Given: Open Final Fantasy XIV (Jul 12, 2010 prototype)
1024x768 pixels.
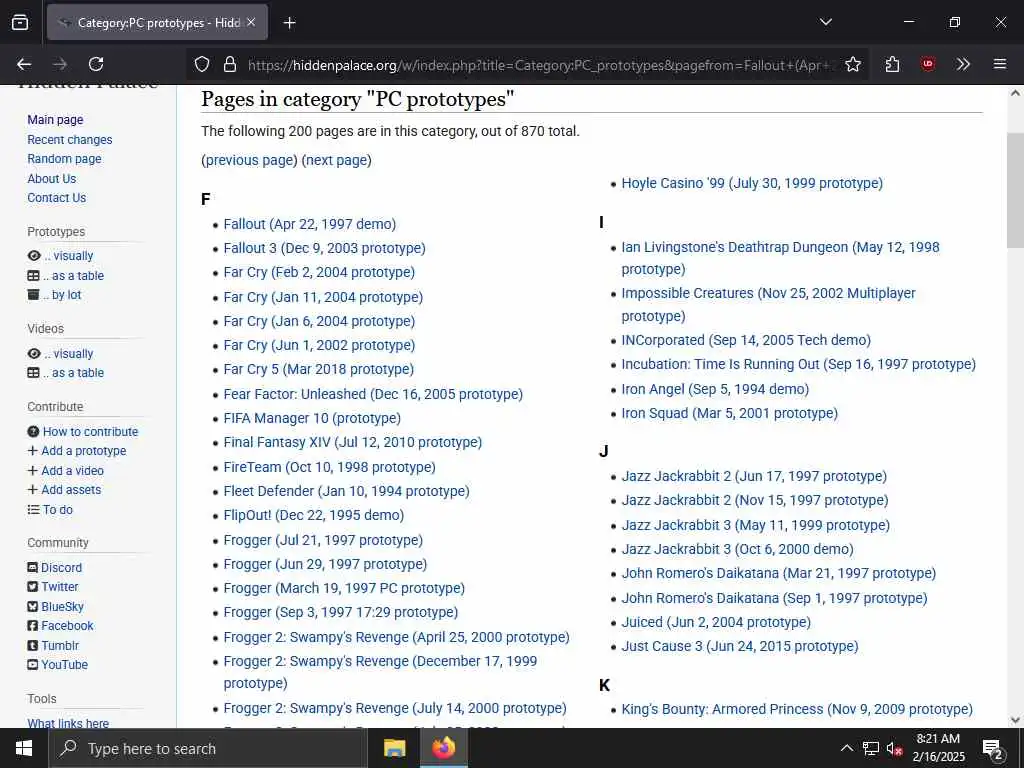Looking at the screenshot, I should [353, 442].
